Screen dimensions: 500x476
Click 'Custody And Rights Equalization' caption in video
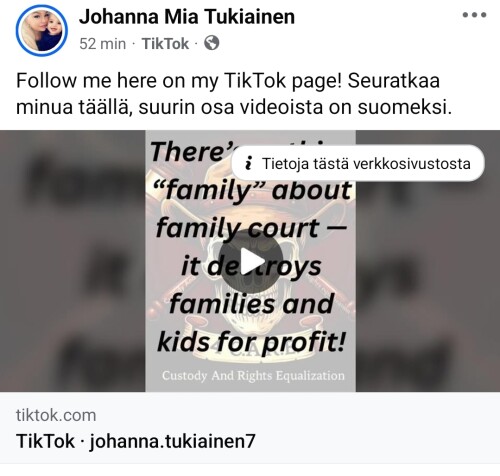click(253, 376)
